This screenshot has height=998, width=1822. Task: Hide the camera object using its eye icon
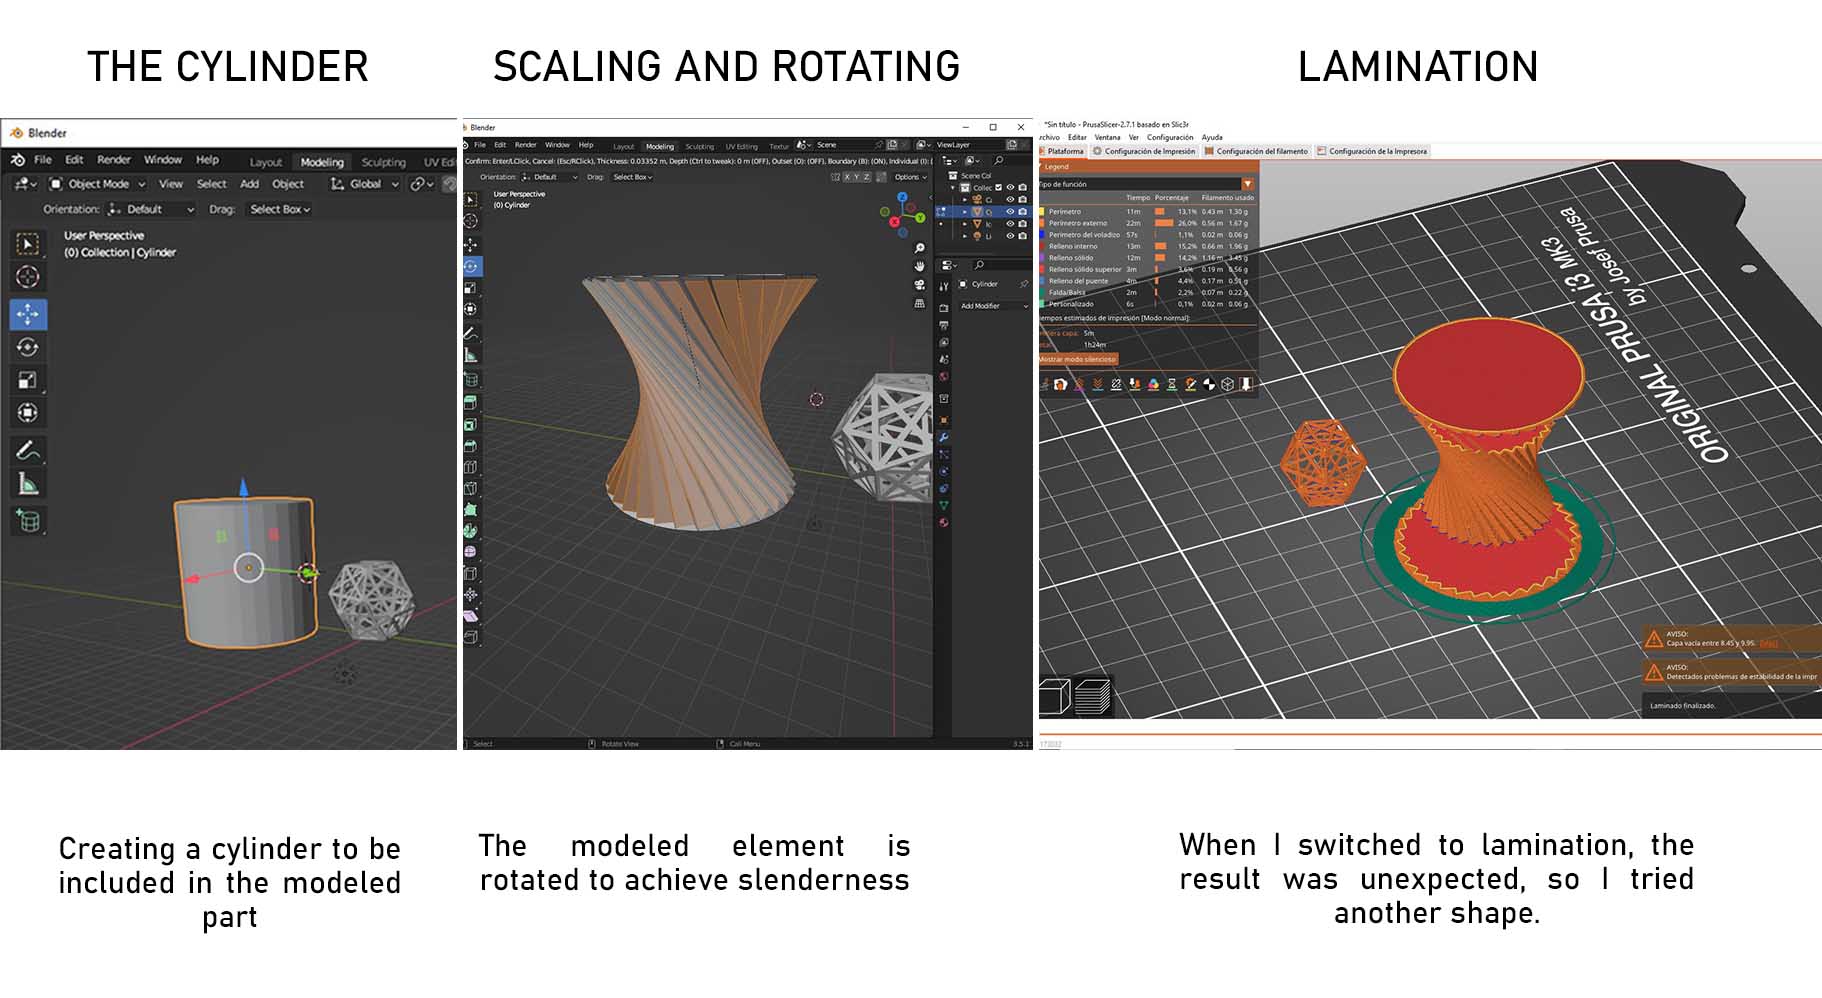pos(1010,199)
